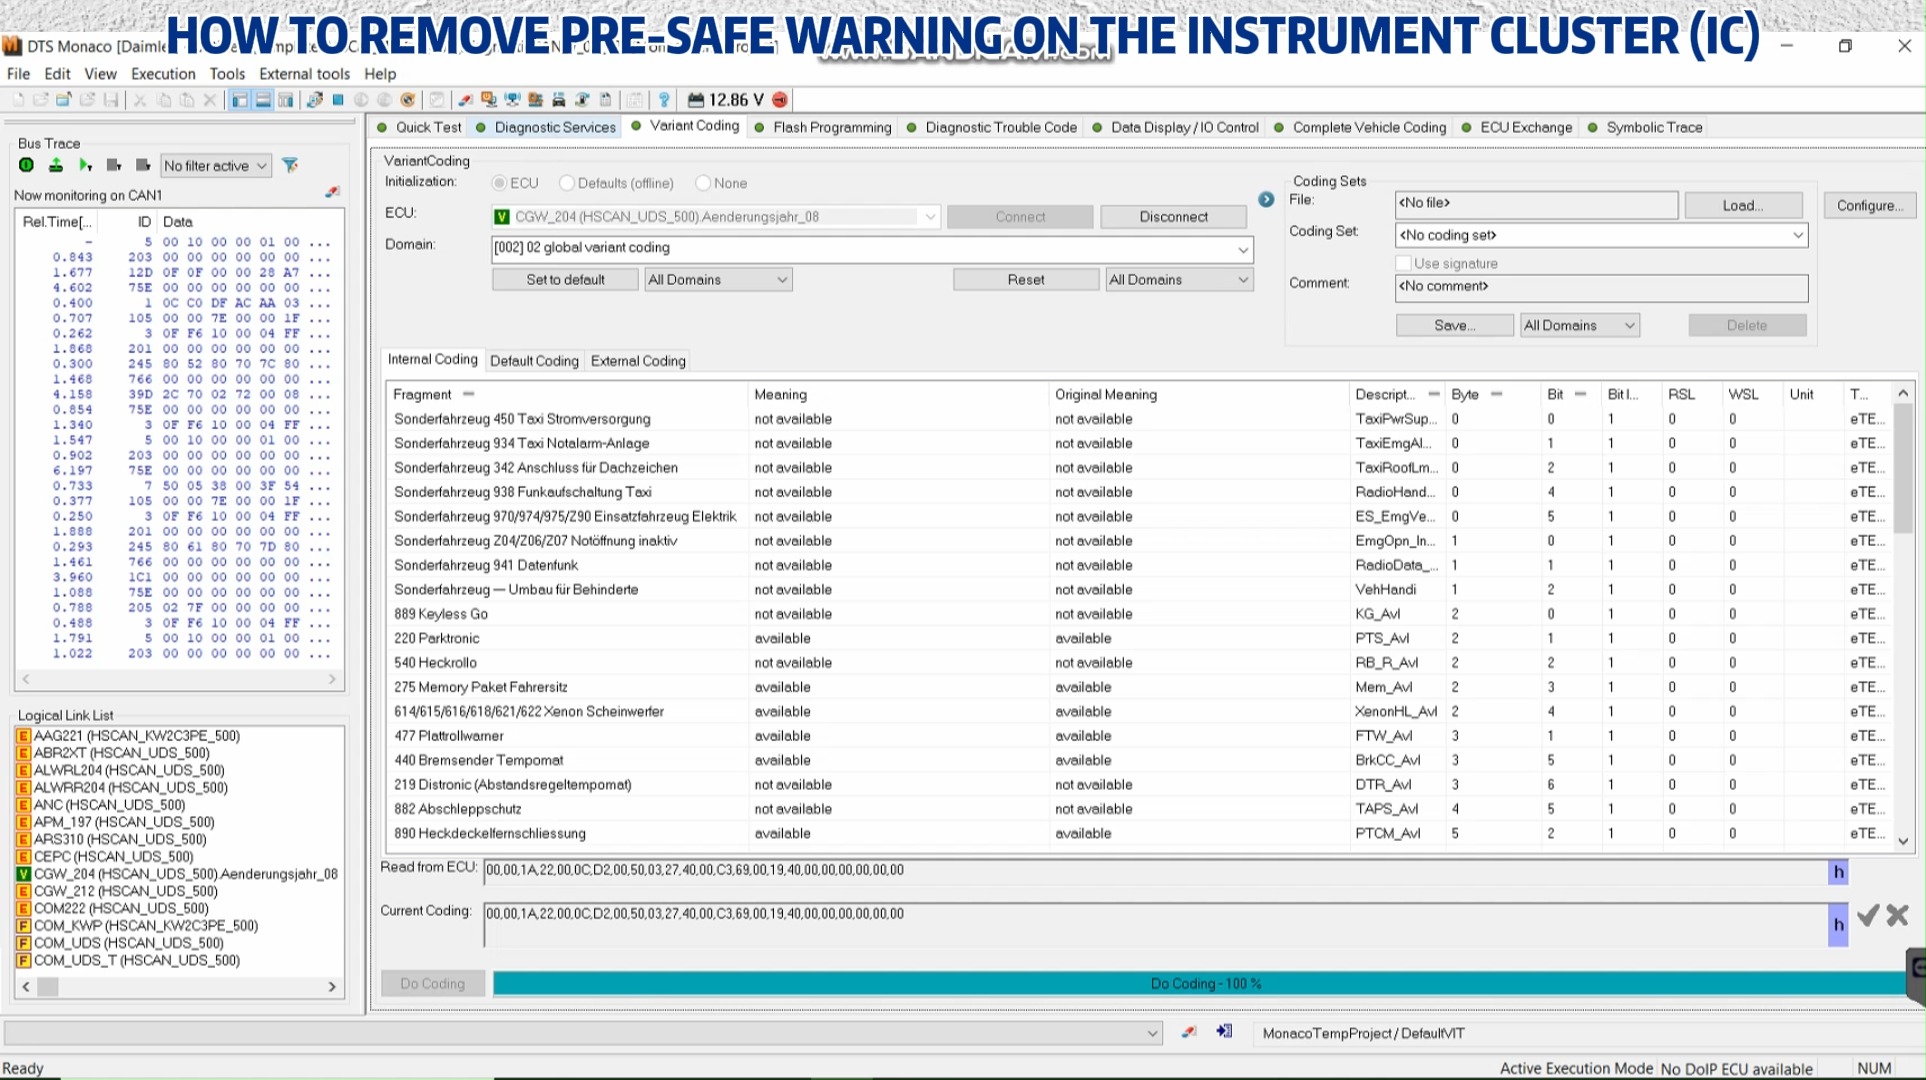Click the X icon beside Current Coding

[x=1898, y=915]
